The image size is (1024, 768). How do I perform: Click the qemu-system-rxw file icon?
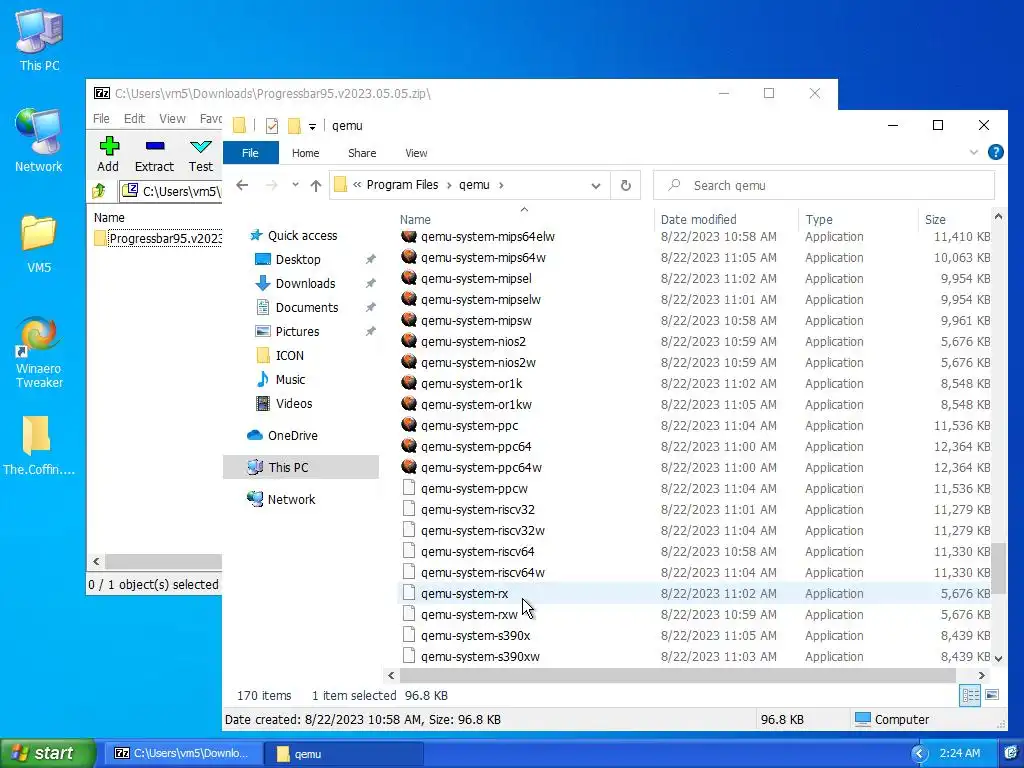[409, 614]
